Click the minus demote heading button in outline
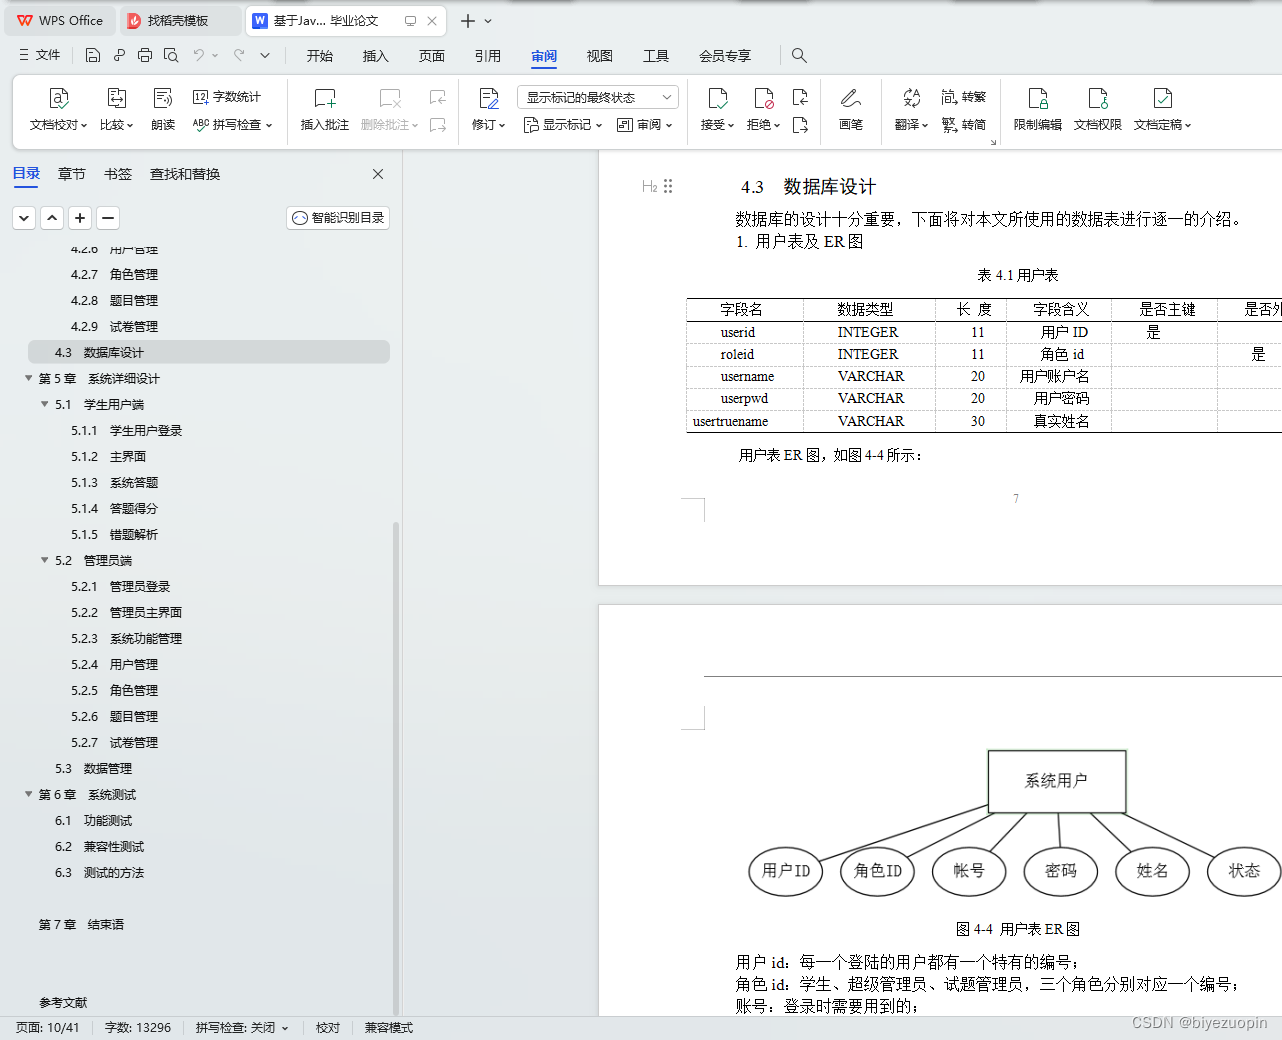The height and width of the screenshot is (1040, 1282). [x=109, y=218]
